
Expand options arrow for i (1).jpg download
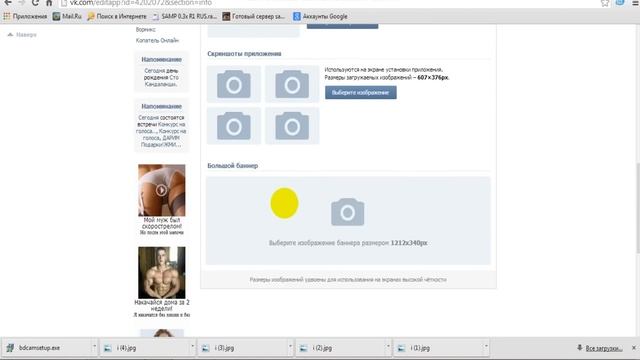(x=486, y=347)
